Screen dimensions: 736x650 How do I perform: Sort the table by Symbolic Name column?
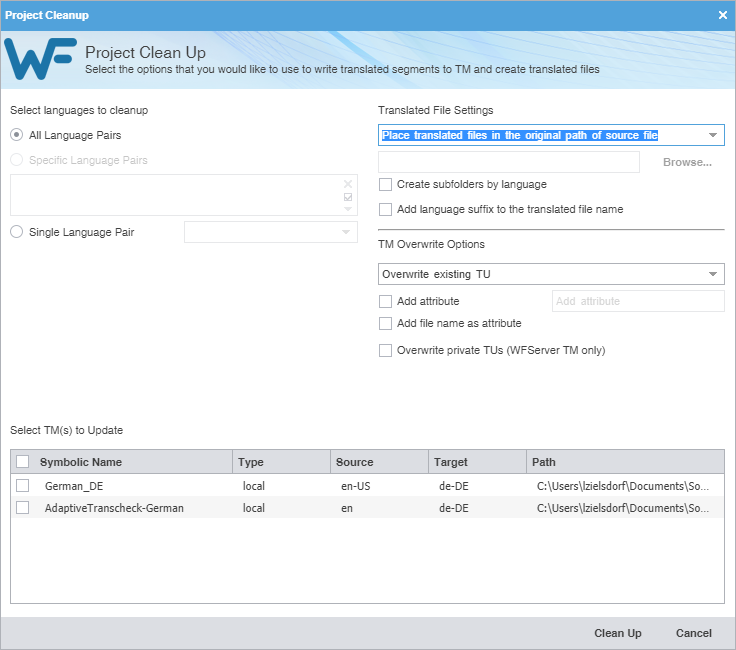81,462
